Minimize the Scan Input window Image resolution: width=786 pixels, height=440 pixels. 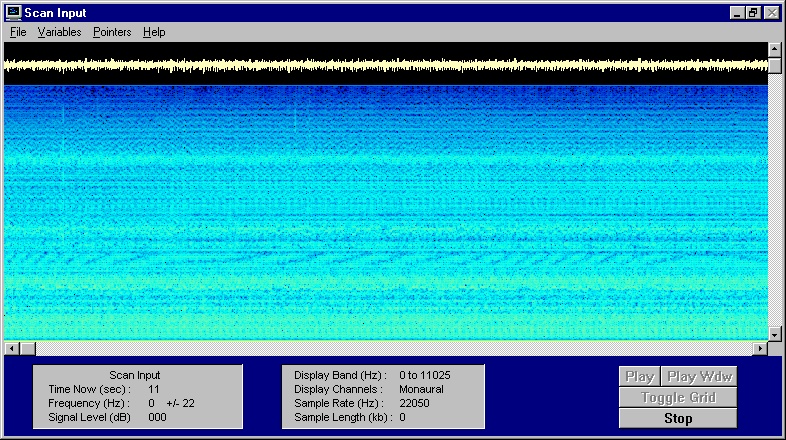(736, 13)
